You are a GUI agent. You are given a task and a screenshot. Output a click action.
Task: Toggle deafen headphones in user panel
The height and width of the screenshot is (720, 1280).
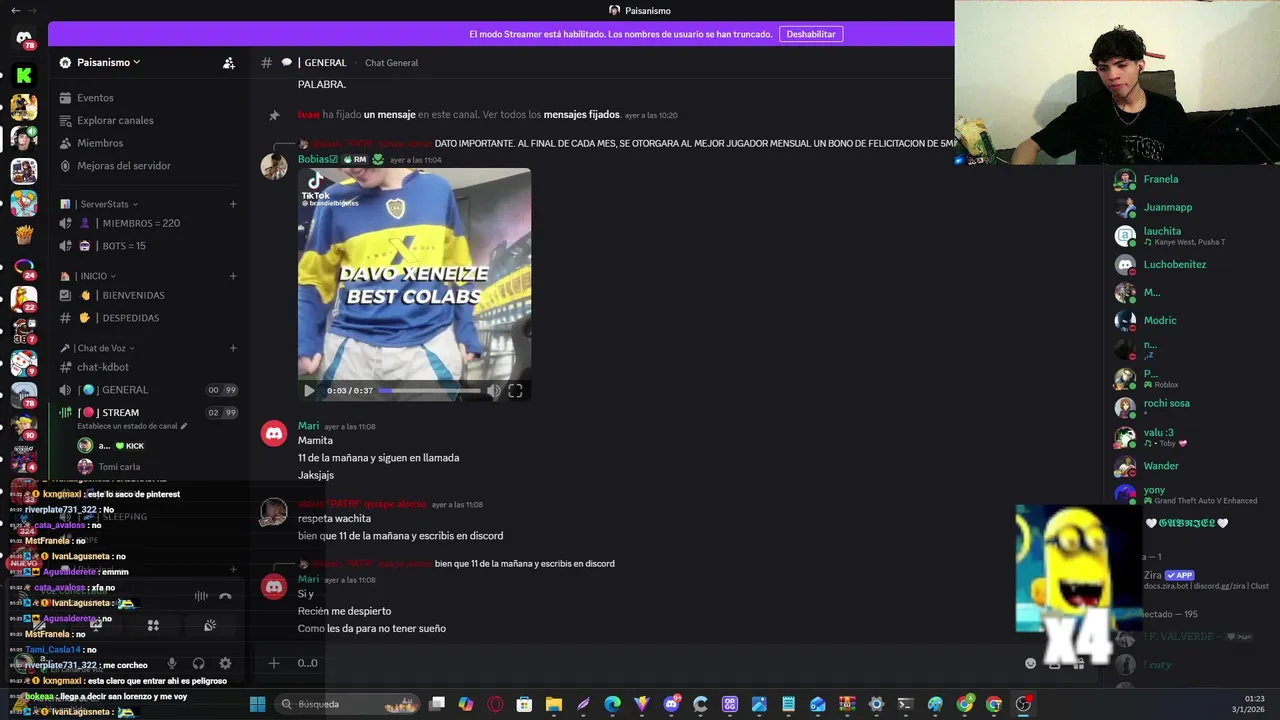coord(198,663)
